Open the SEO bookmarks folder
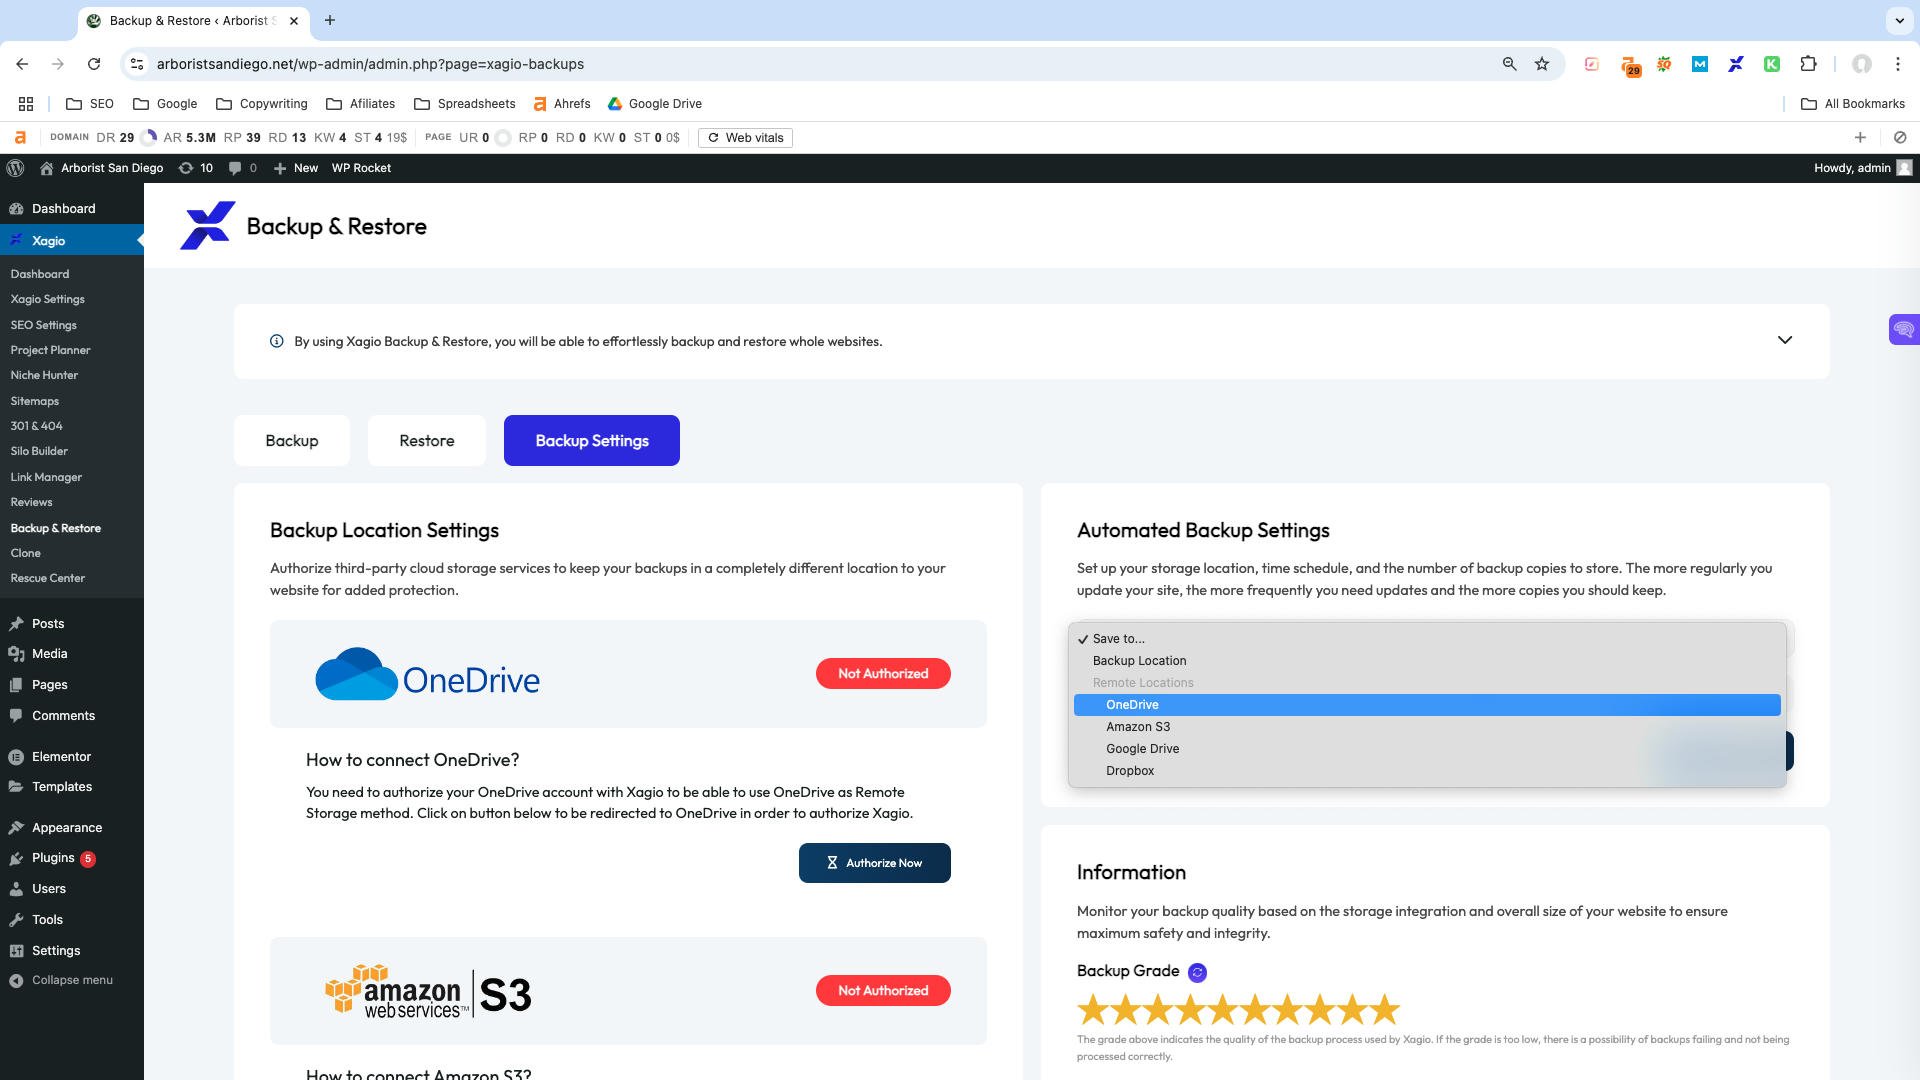 (89, 104)
